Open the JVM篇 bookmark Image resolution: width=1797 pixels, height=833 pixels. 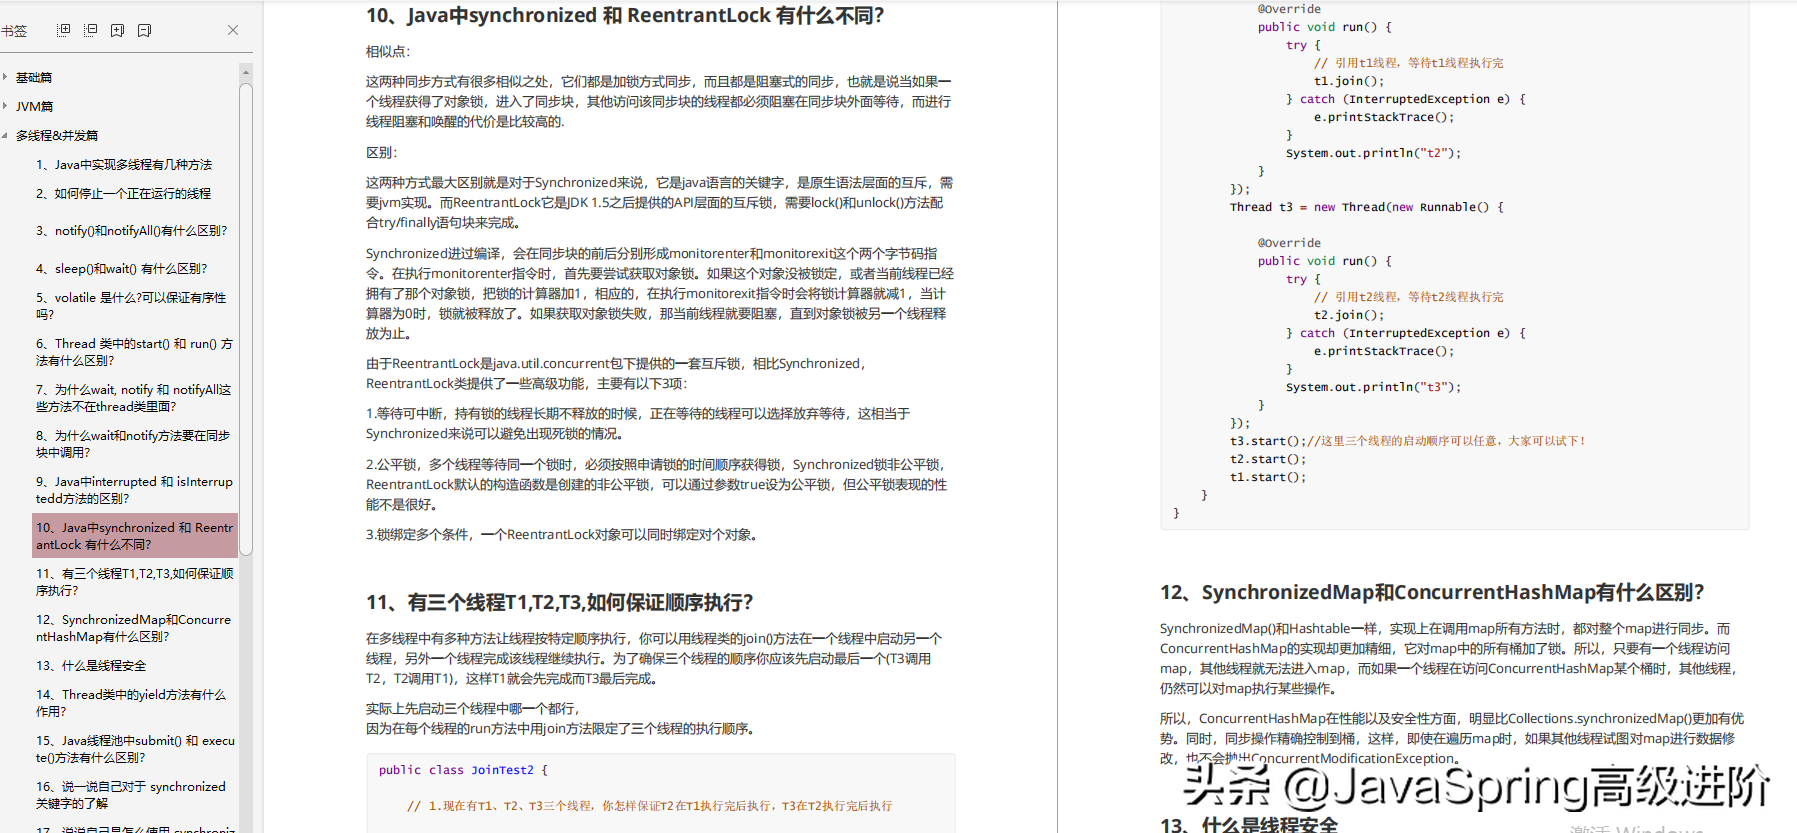click(34, 106)
